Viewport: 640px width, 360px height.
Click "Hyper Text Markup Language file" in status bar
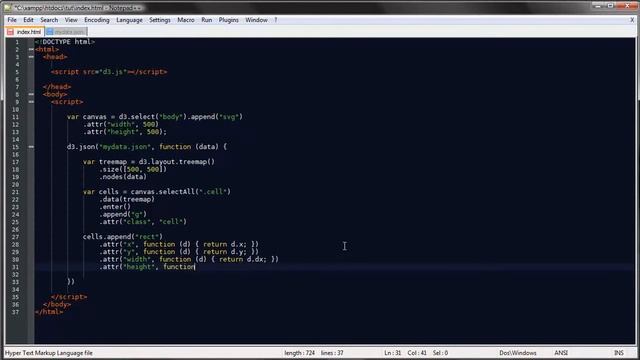[49, 353]
